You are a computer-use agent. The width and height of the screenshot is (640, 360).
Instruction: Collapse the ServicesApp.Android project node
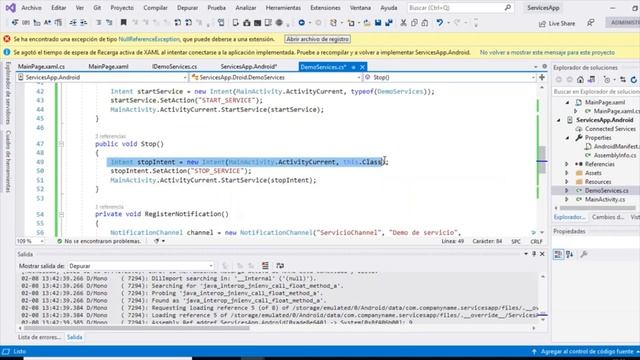[x=559, y=120]
